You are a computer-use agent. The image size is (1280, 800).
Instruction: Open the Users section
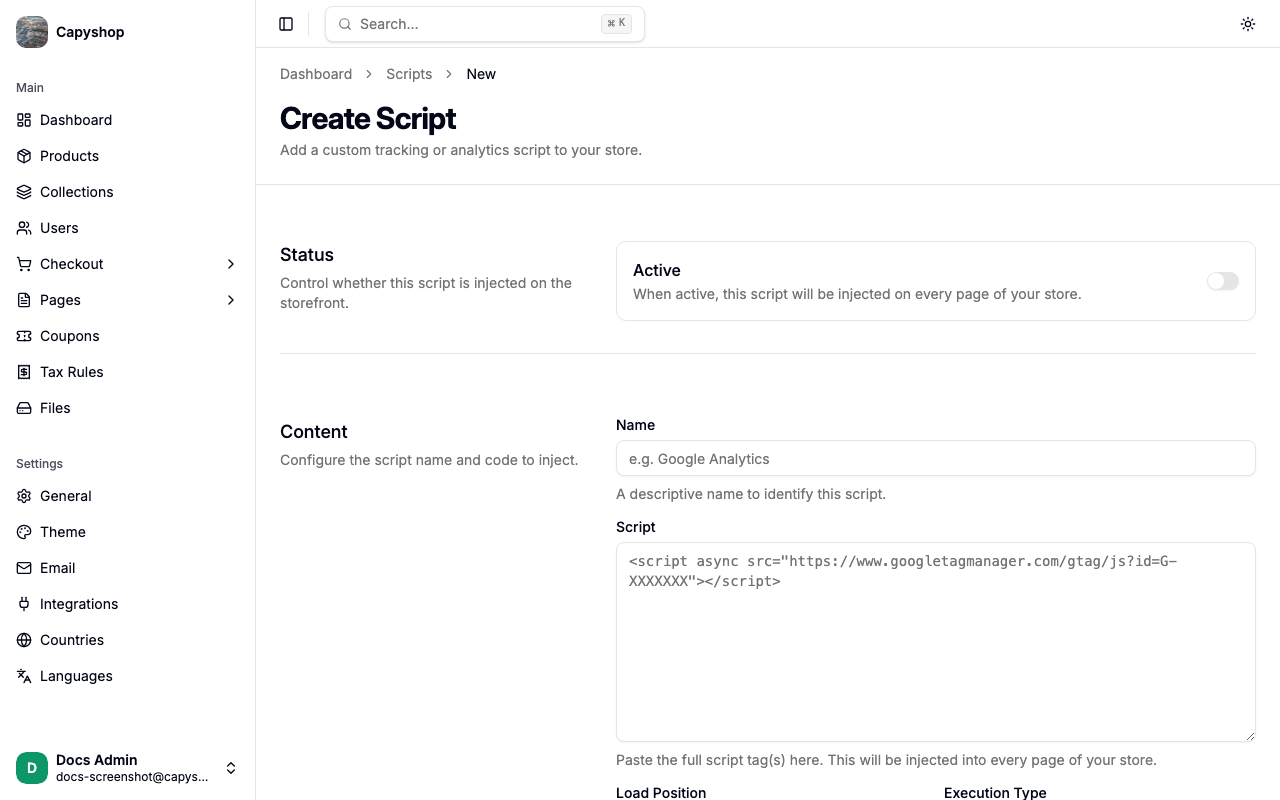128,228
